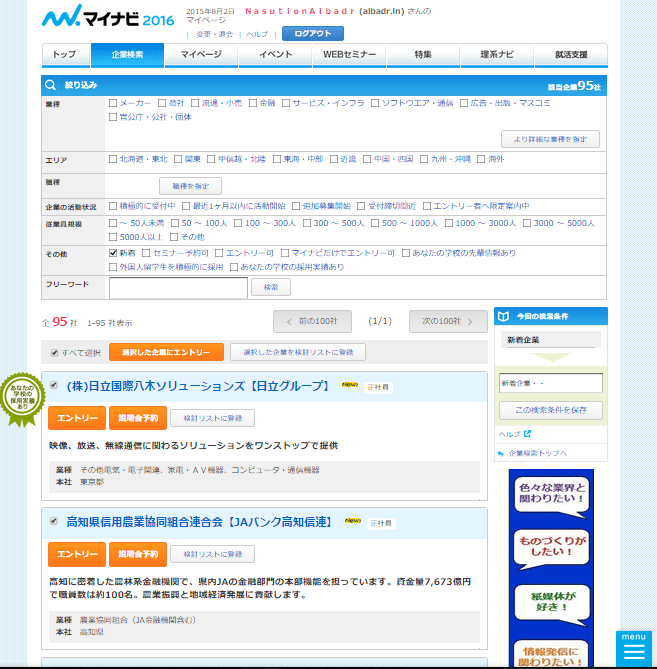Click the フリーワード text field
Screen dimensions: 657x669
click(178, 287)
